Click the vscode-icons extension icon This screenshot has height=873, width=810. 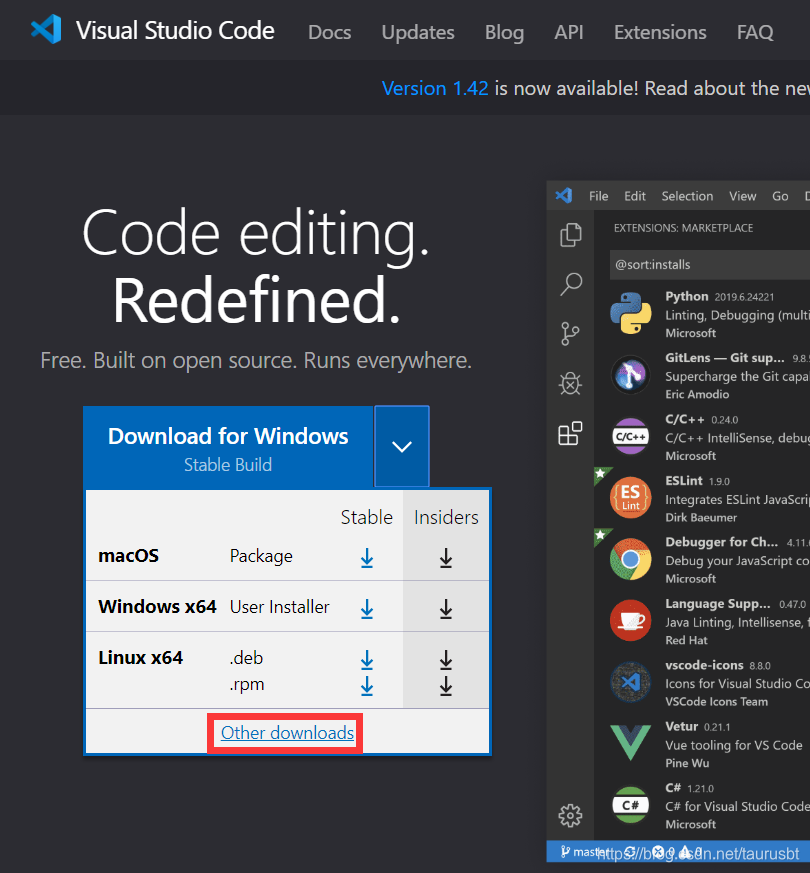pos(631,682)
